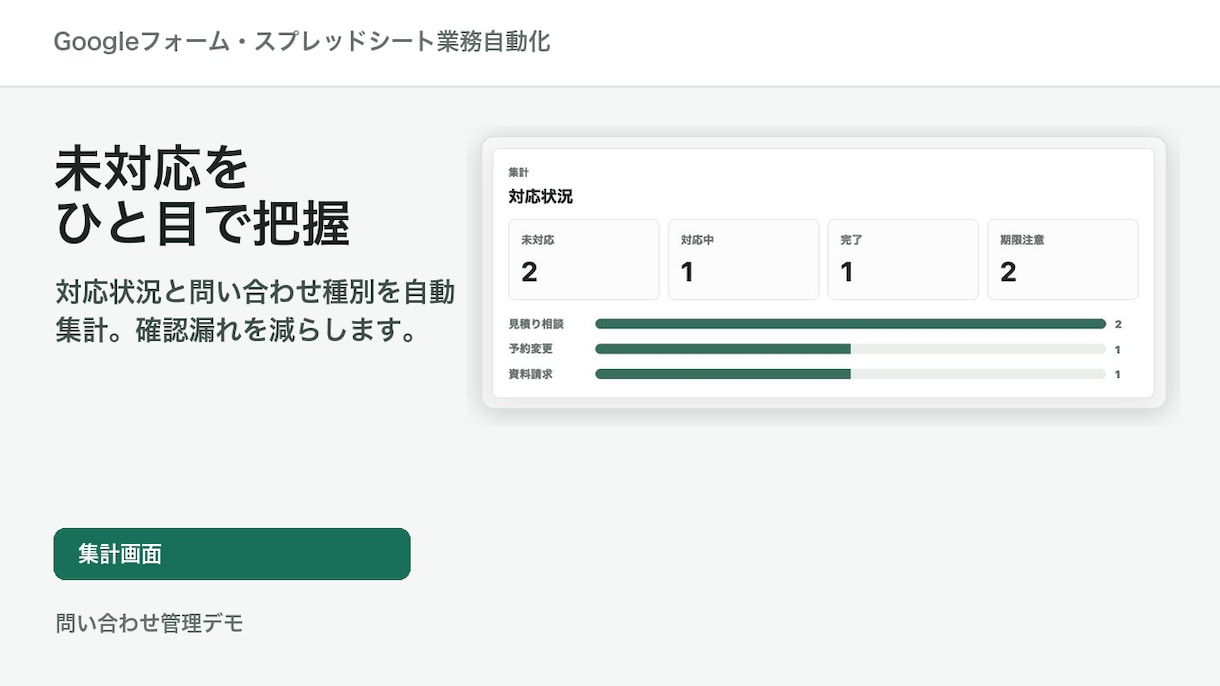This screenshot has width=1220, height=686.
Task: Click the 対応状況 panel heading
Action: point(541,196)
